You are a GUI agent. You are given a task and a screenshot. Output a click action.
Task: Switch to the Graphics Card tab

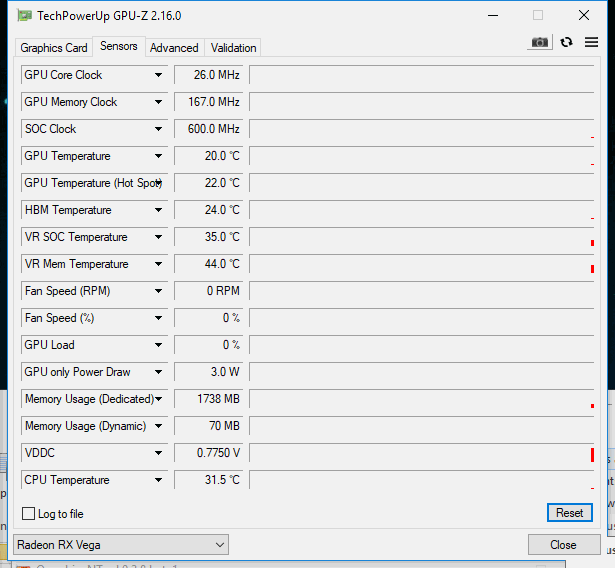(54, 48)
